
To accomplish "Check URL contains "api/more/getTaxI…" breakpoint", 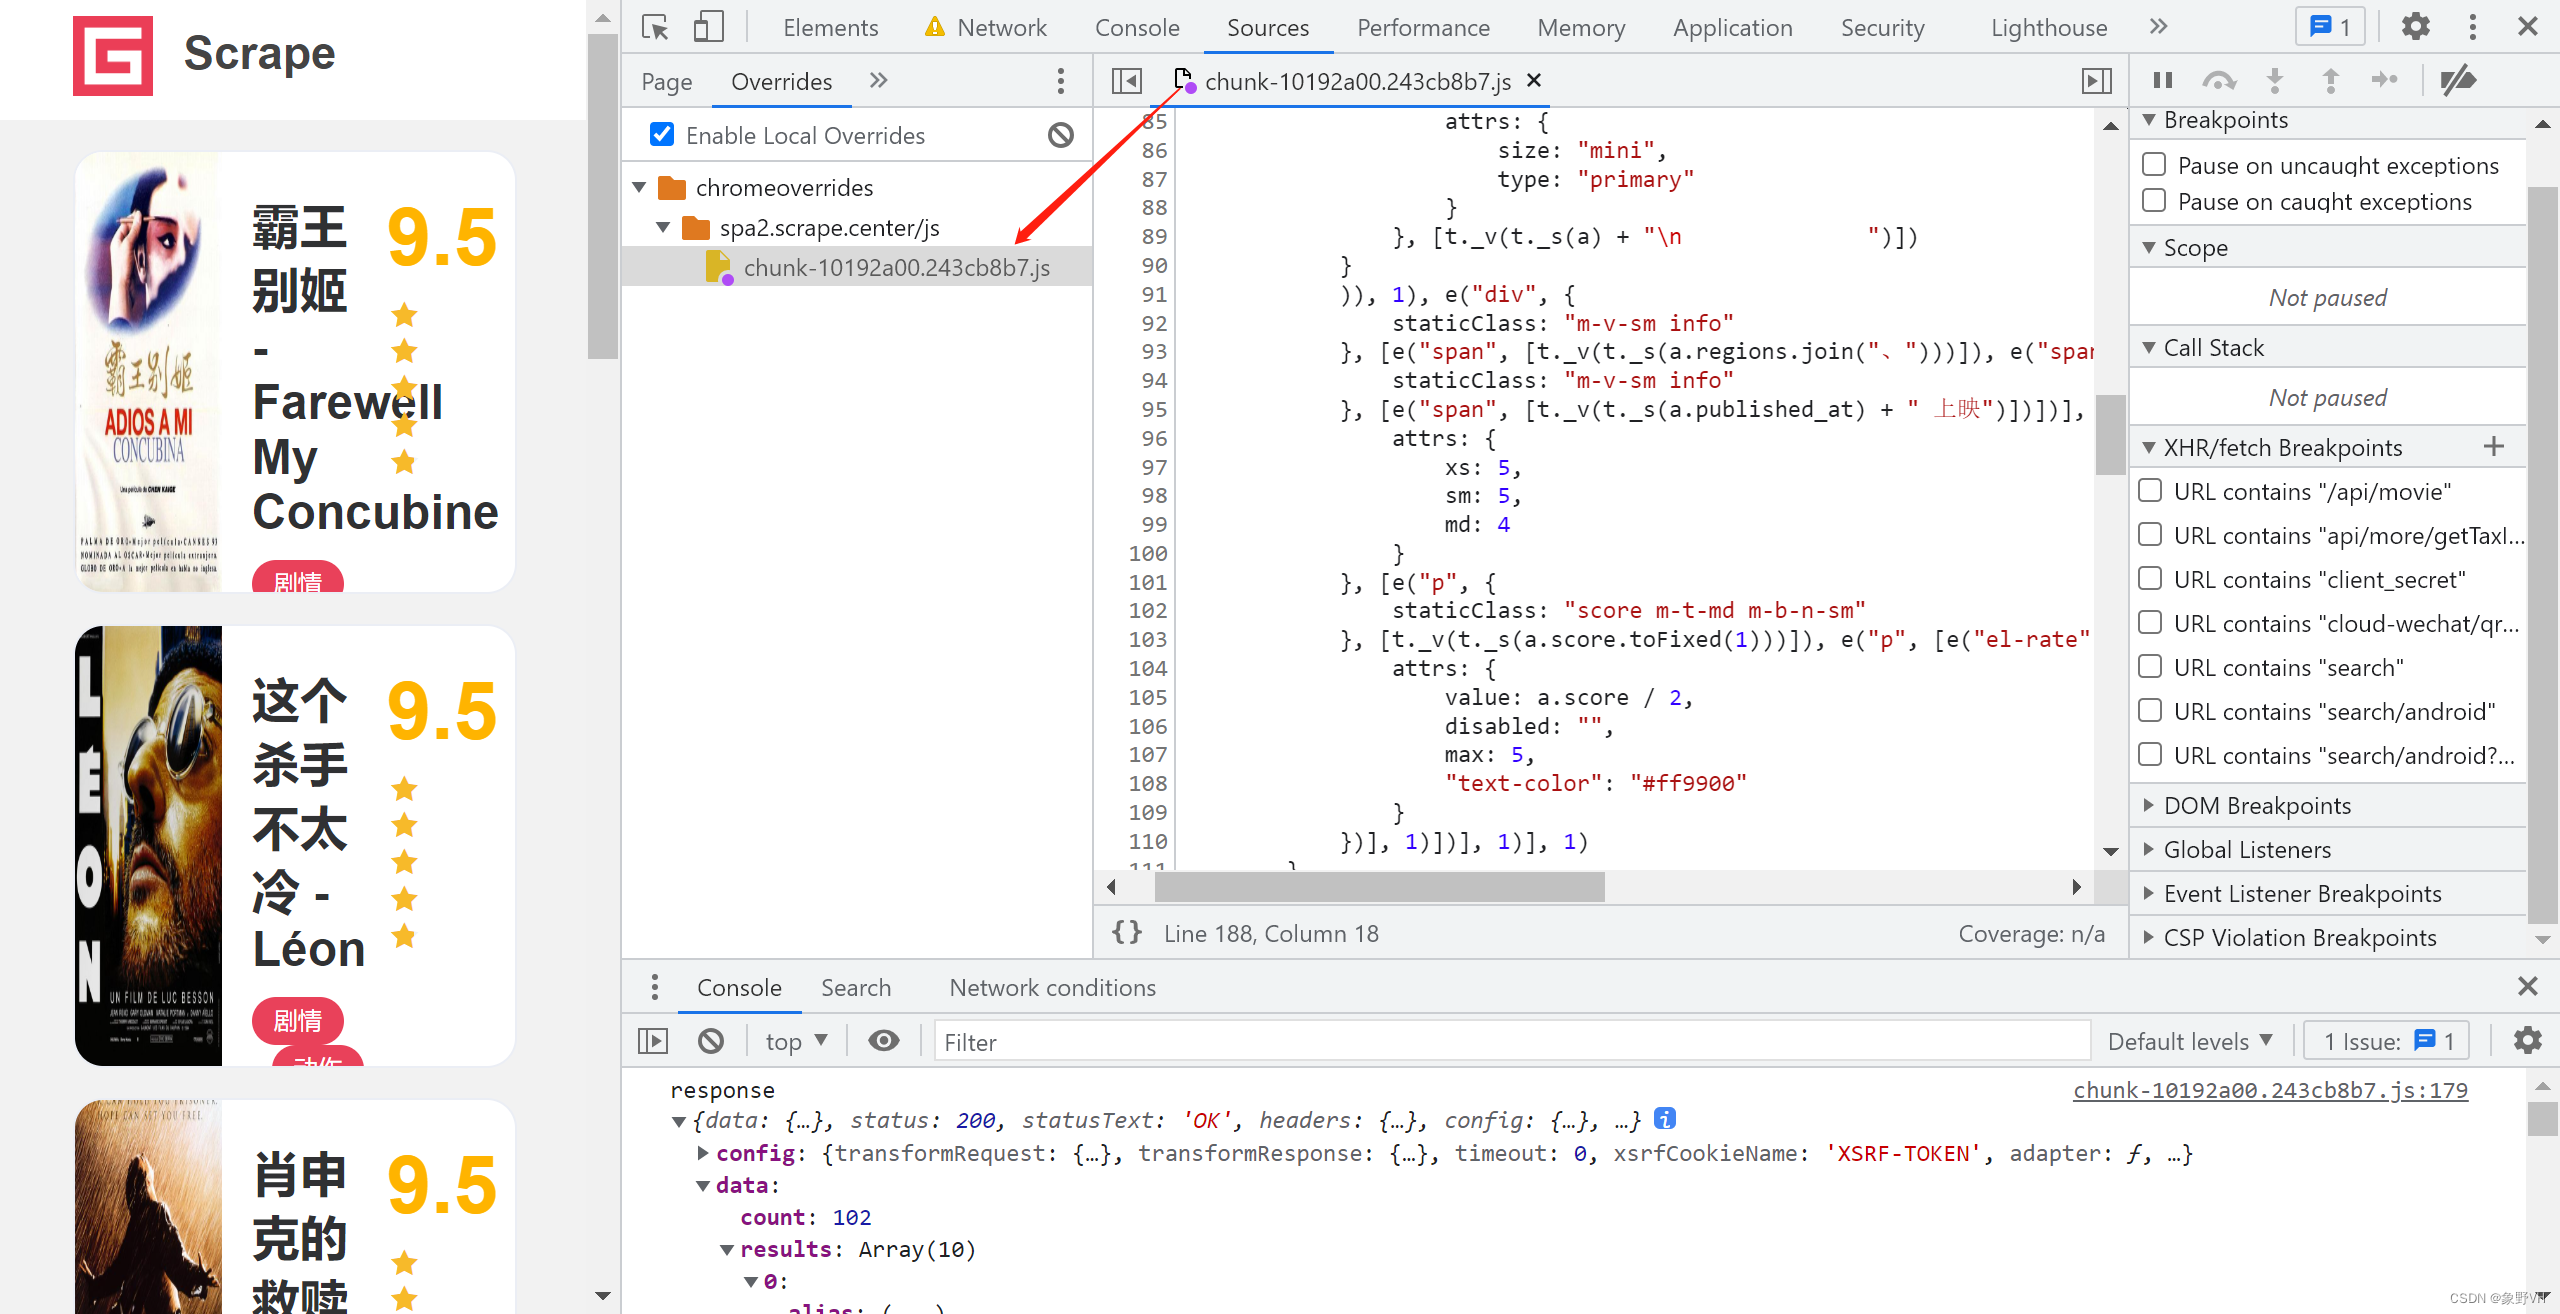I will [2150, 535].
